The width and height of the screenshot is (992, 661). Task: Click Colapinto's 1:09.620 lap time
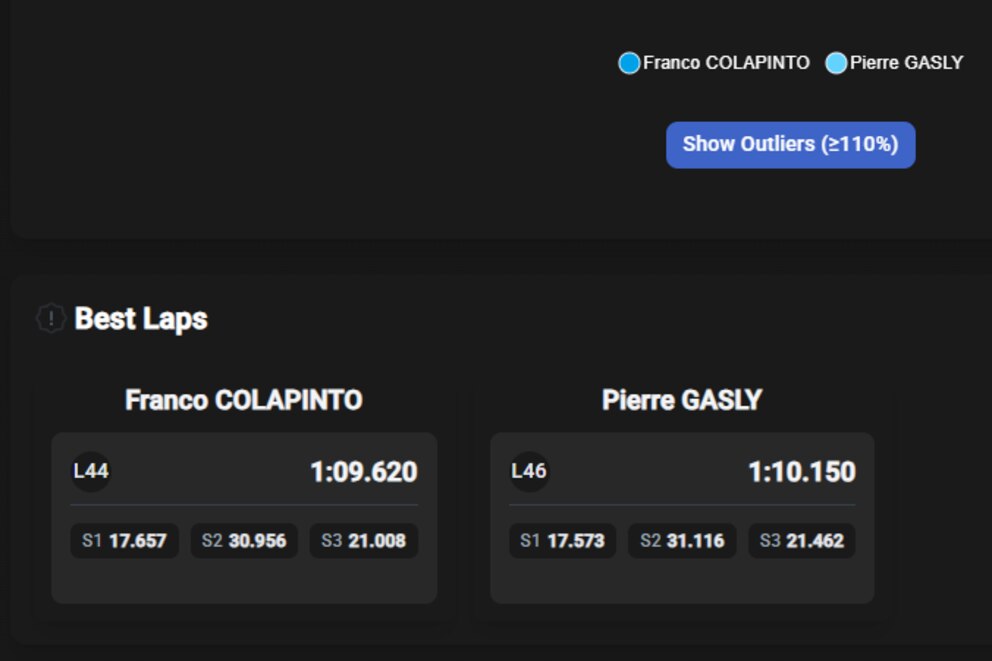[x=364, y=472]
